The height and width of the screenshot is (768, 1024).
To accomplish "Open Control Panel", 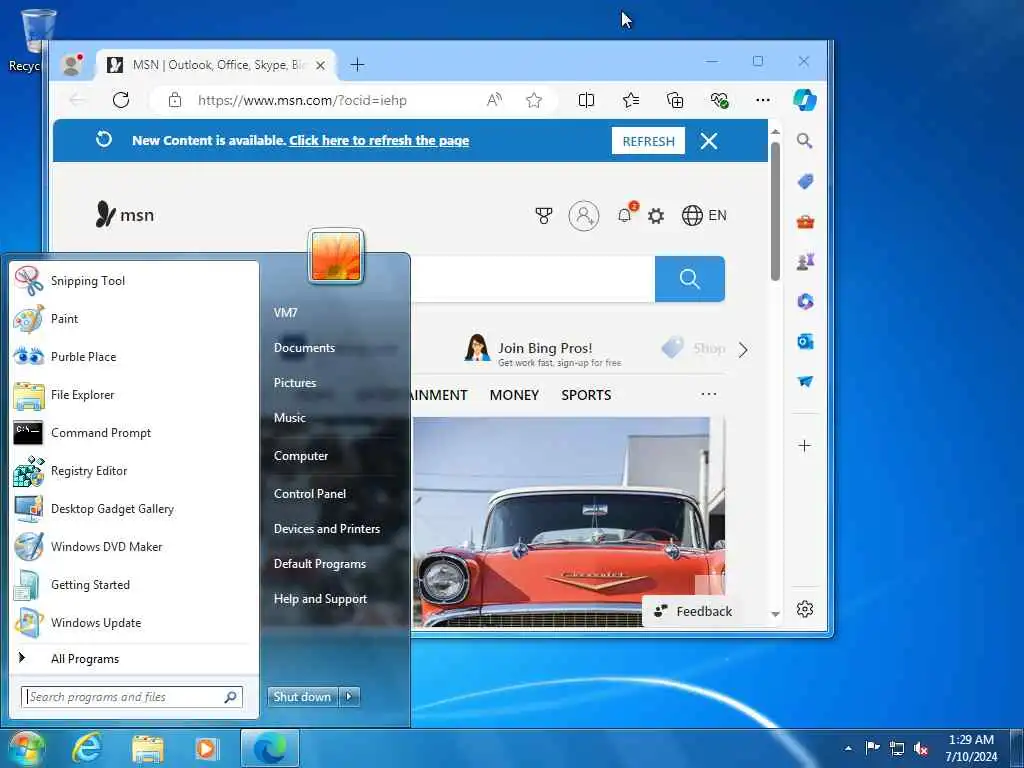I will (310, 494).
